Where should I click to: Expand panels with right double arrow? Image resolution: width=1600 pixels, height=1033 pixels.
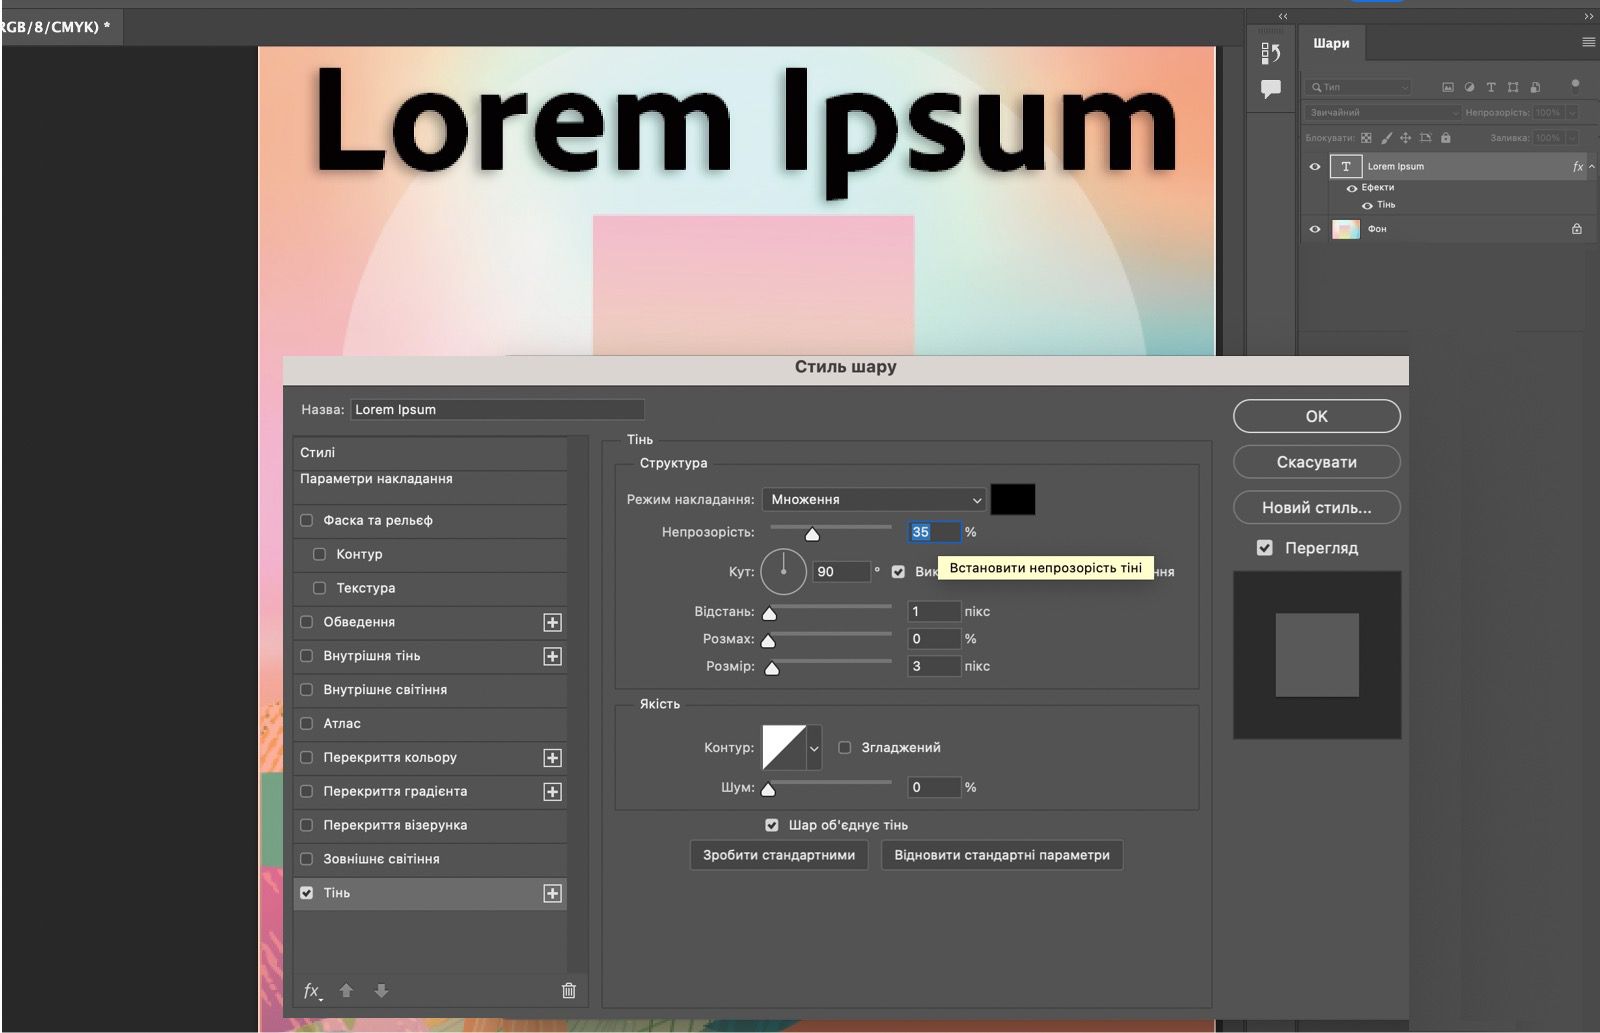1589,16
